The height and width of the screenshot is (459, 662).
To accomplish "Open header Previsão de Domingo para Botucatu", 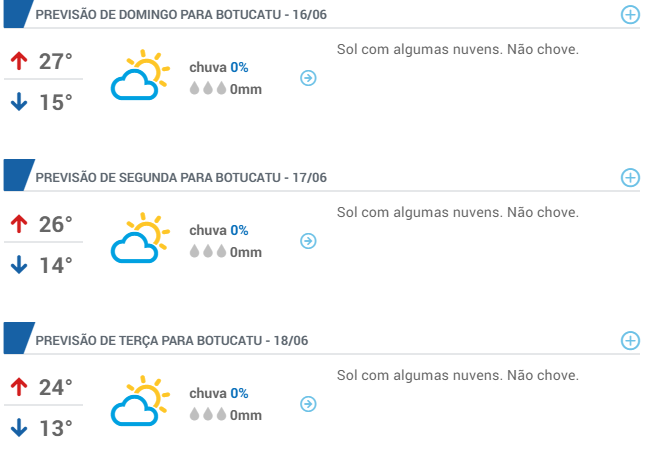I will (181, 15).
